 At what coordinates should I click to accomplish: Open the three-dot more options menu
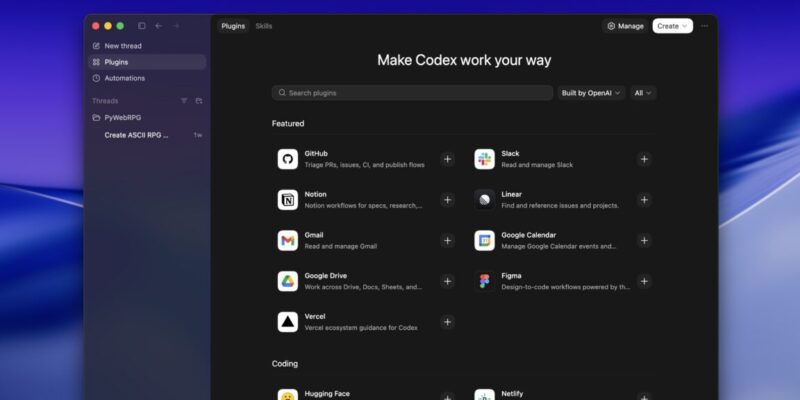pyautogui.click(x=705, y=26)
